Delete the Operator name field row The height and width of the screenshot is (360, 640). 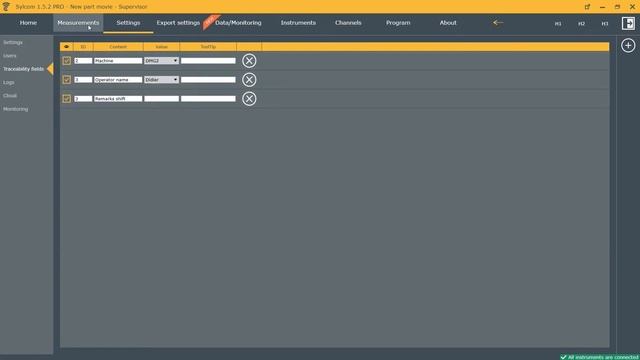coord(249,80)
